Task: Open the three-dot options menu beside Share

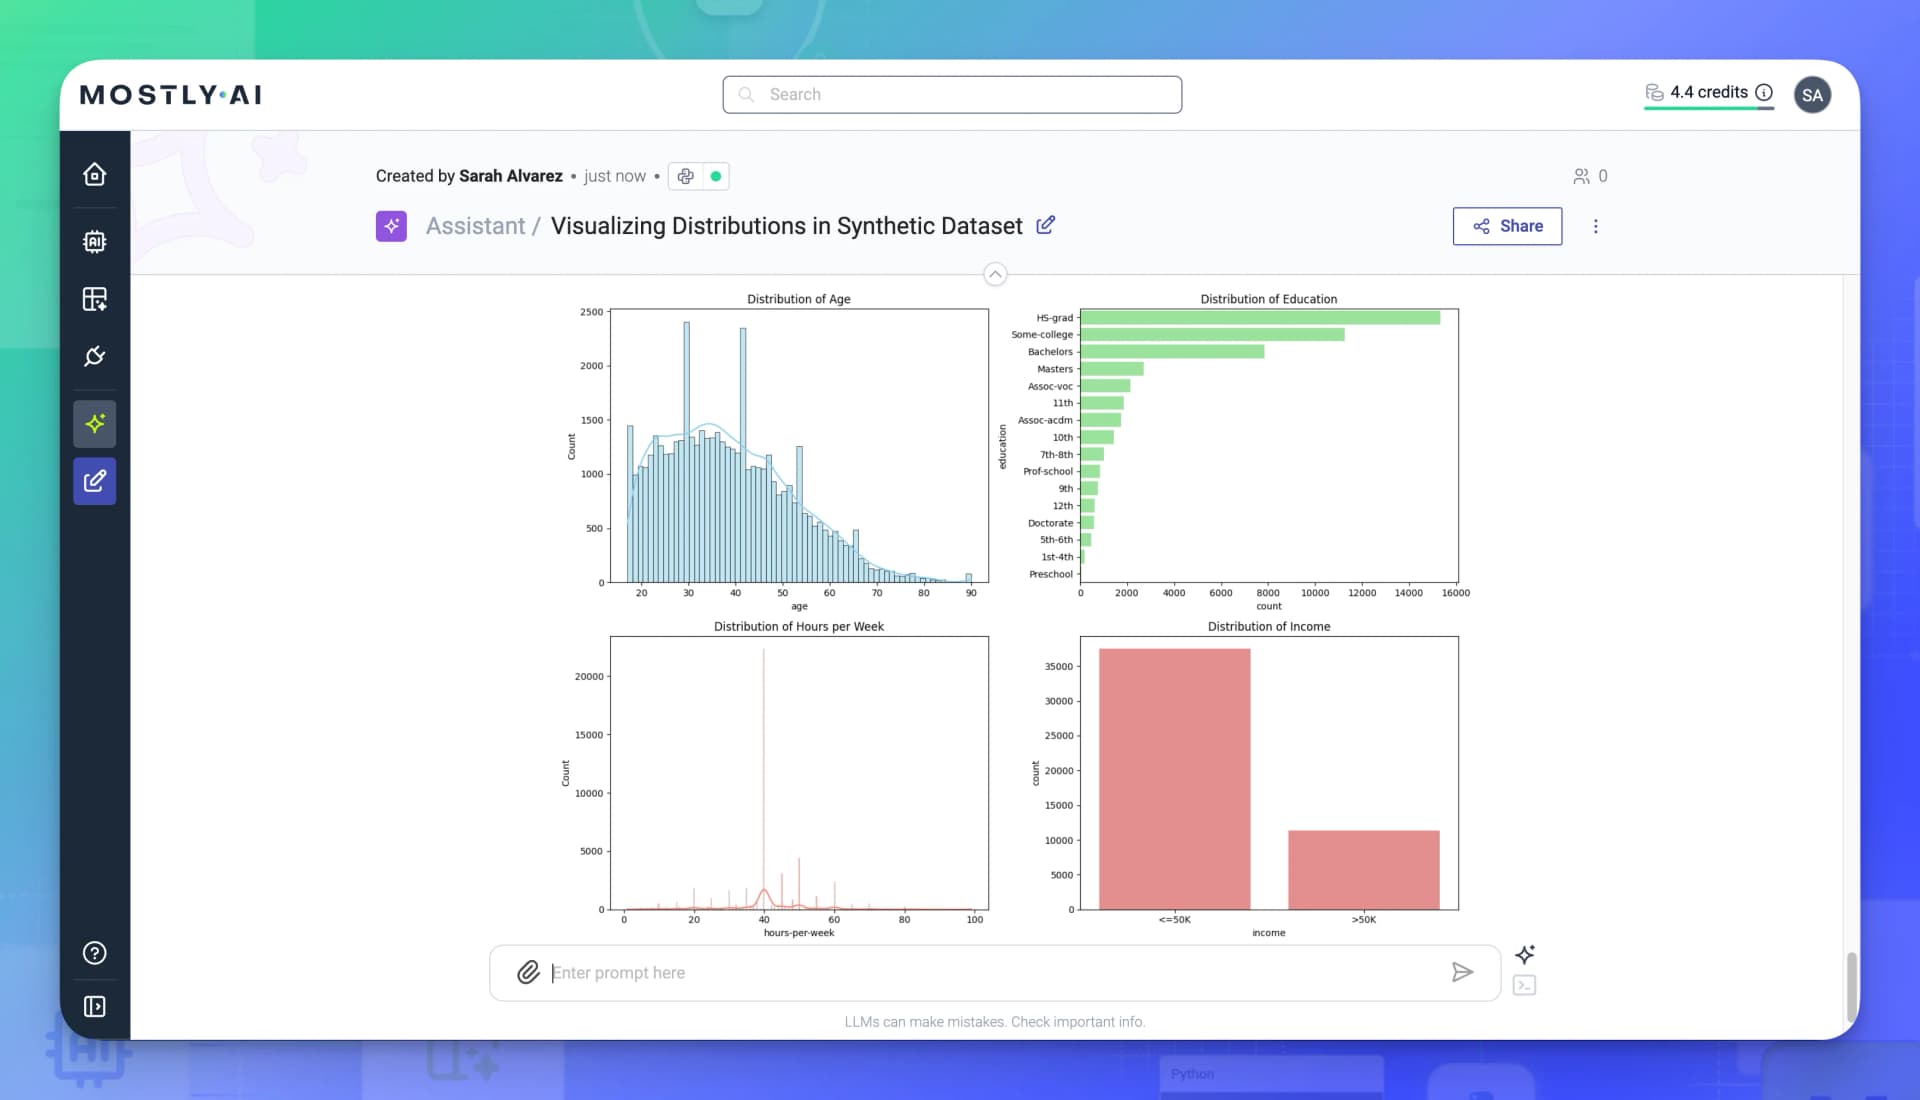Action: (1596, 226)
